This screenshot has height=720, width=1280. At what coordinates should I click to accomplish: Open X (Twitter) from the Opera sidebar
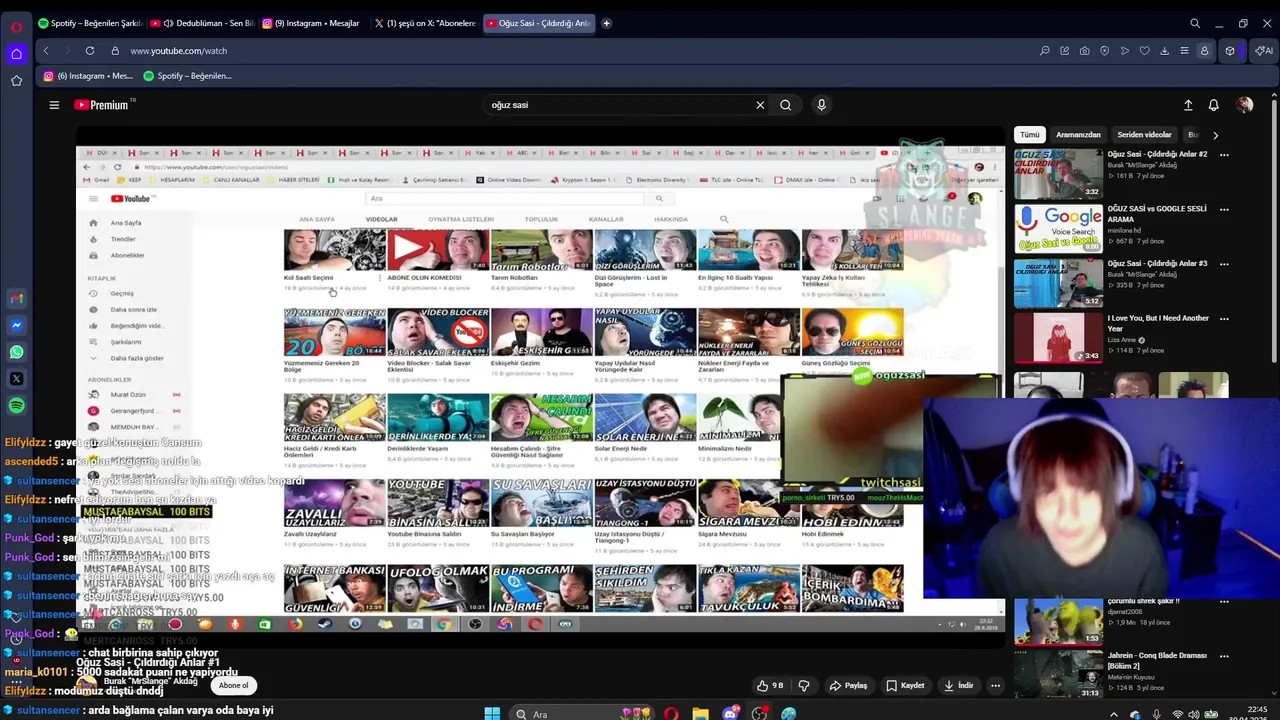pos(16,379)
